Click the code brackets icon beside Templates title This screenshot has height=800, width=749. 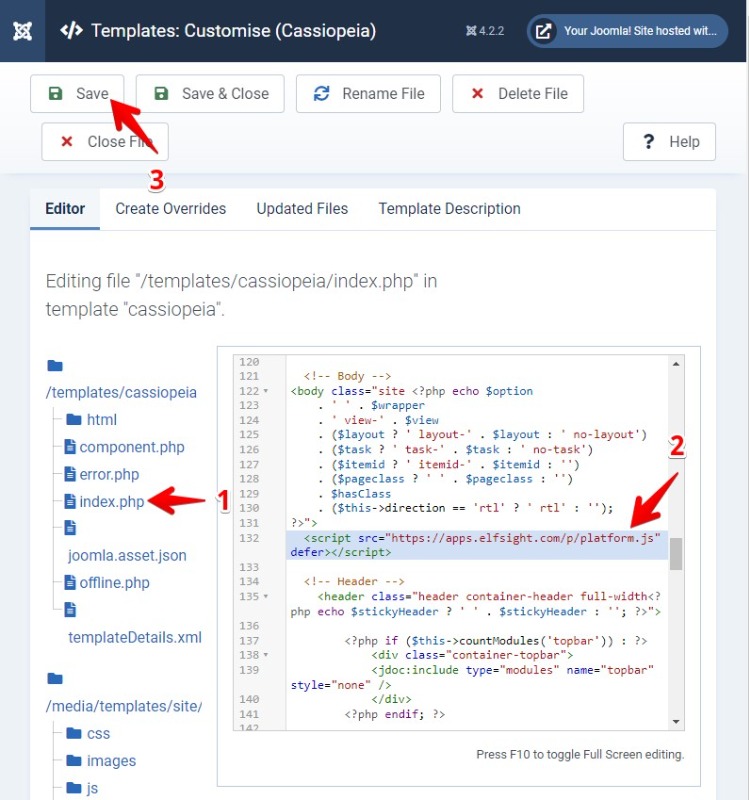(x=71, y=31)
